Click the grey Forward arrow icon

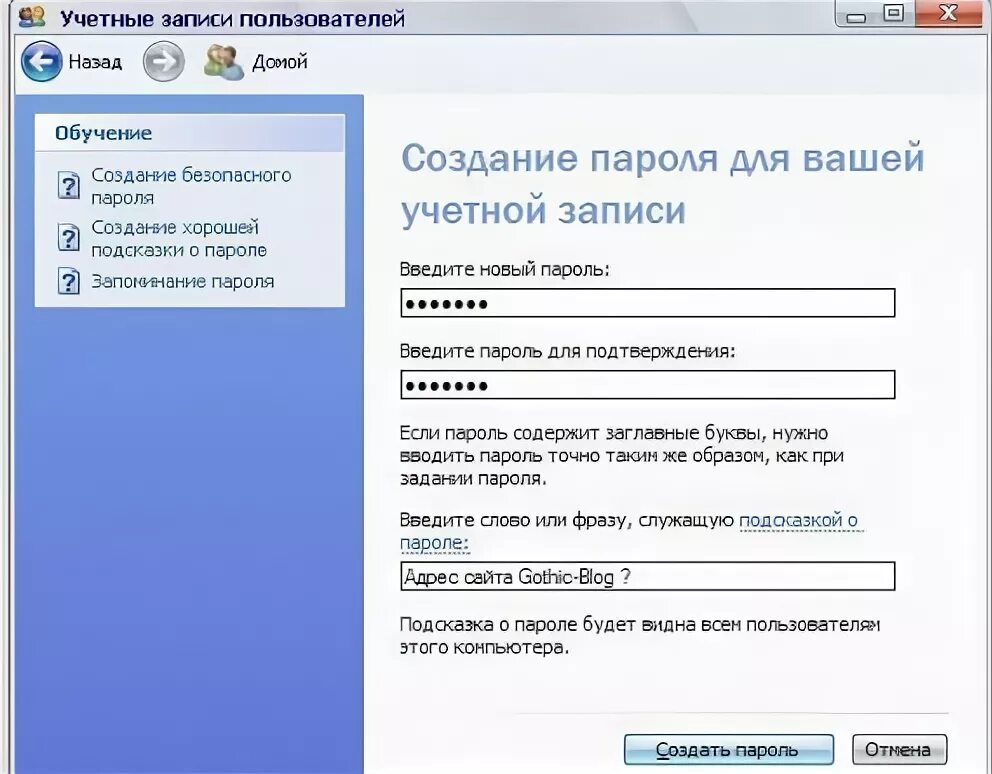164,61
